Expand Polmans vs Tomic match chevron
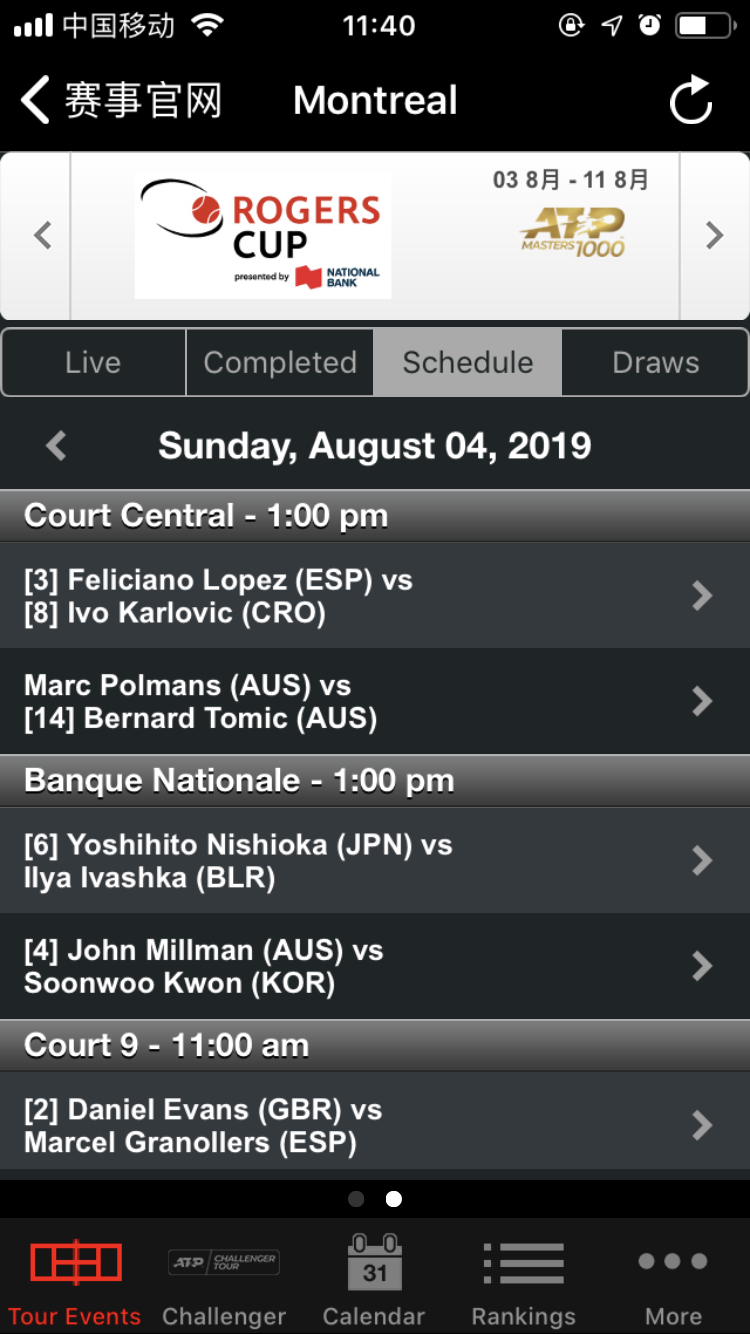 pos(702,701)
